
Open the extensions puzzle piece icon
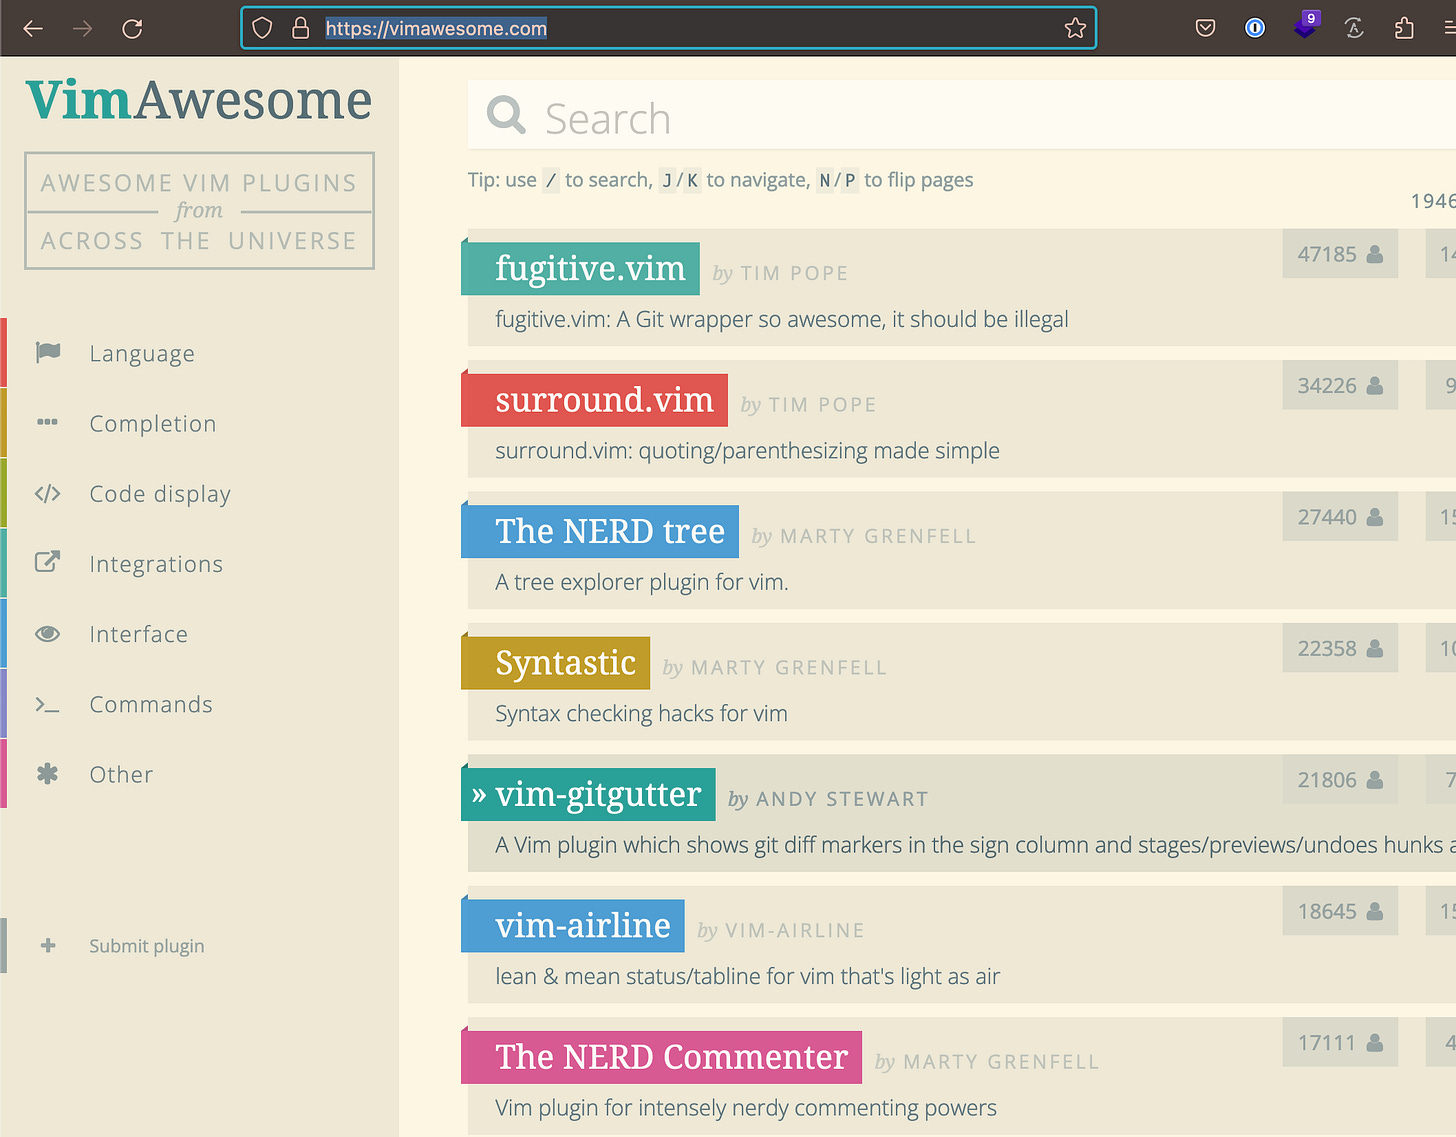[1404, 28]
